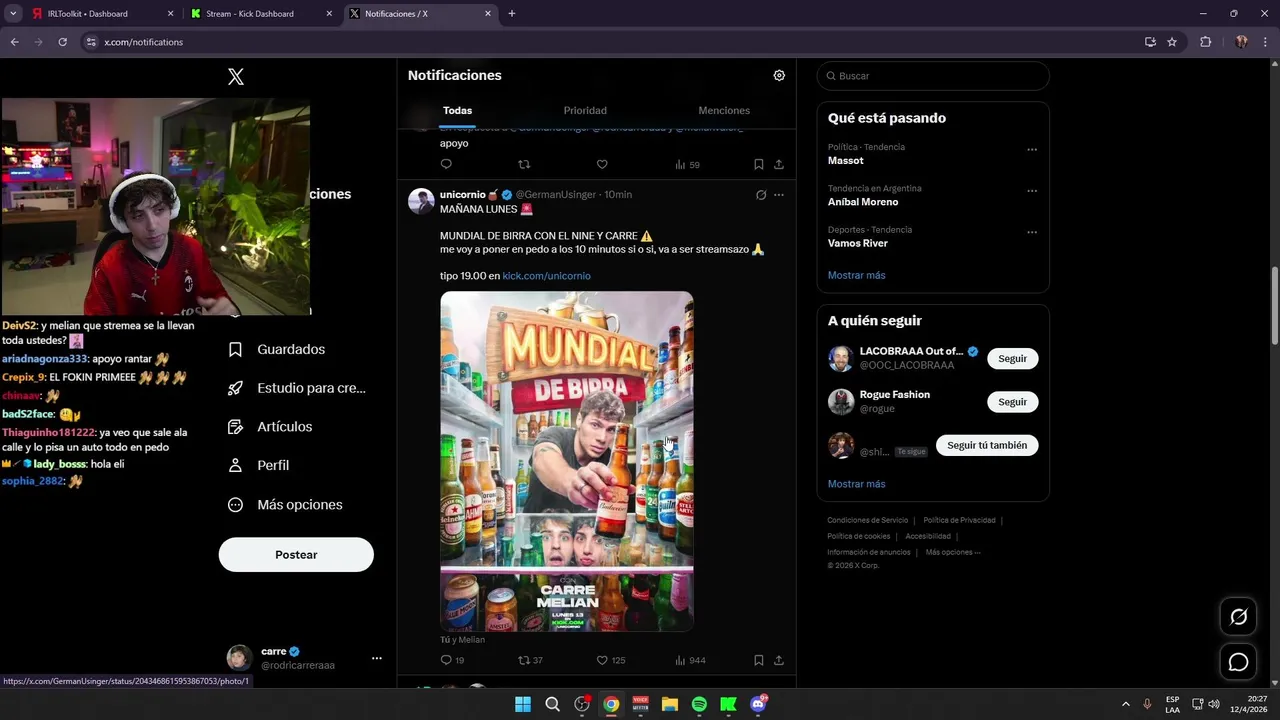Open more options for Massot trend

(x=1032, y=150)
